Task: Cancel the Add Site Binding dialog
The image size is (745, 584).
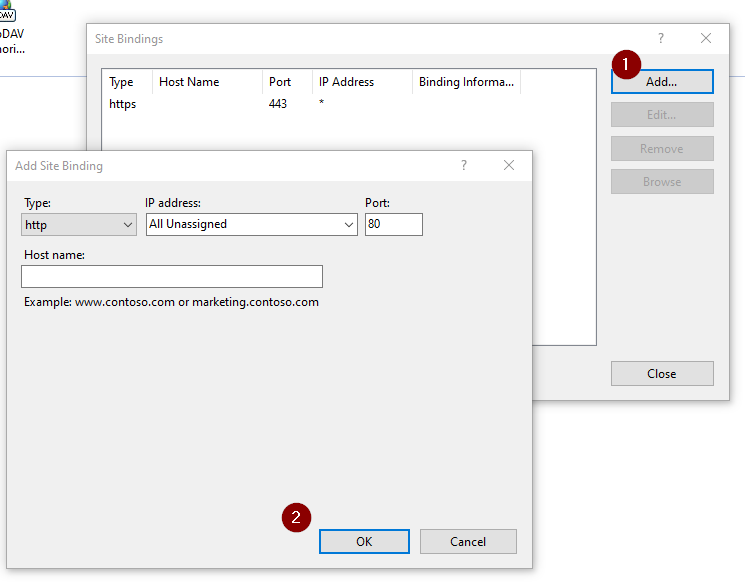Action: coord(468,542)
